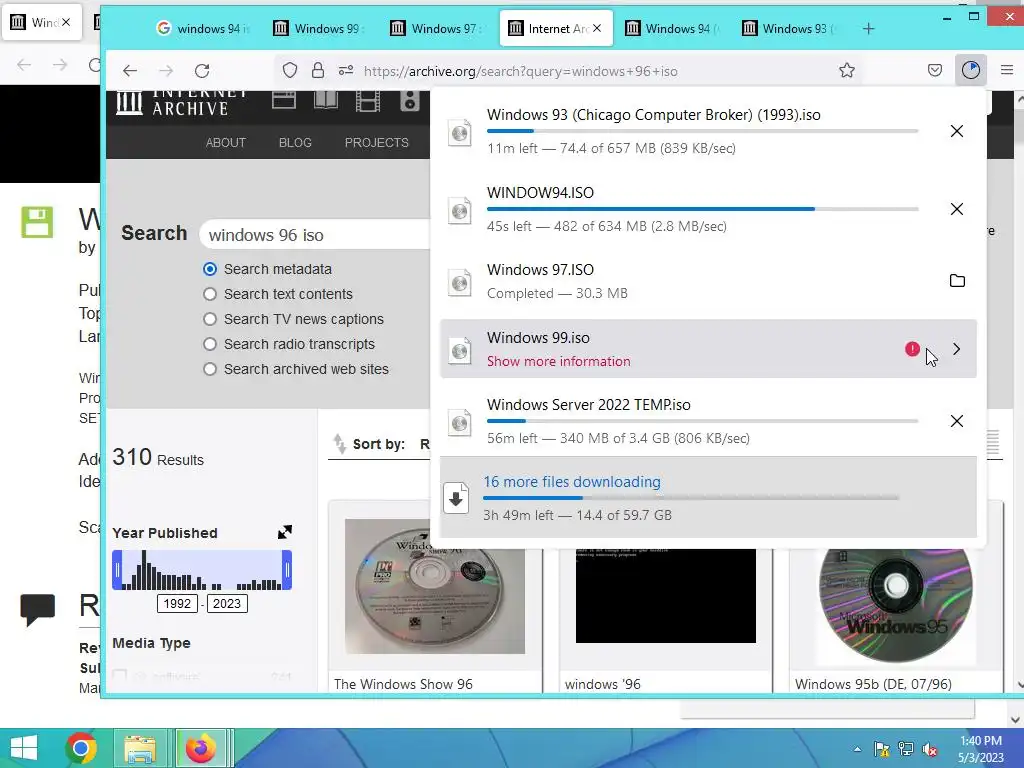1024x768 pixels.
Task: Go back in the Firefox window
Action: (x=130, y=71)
